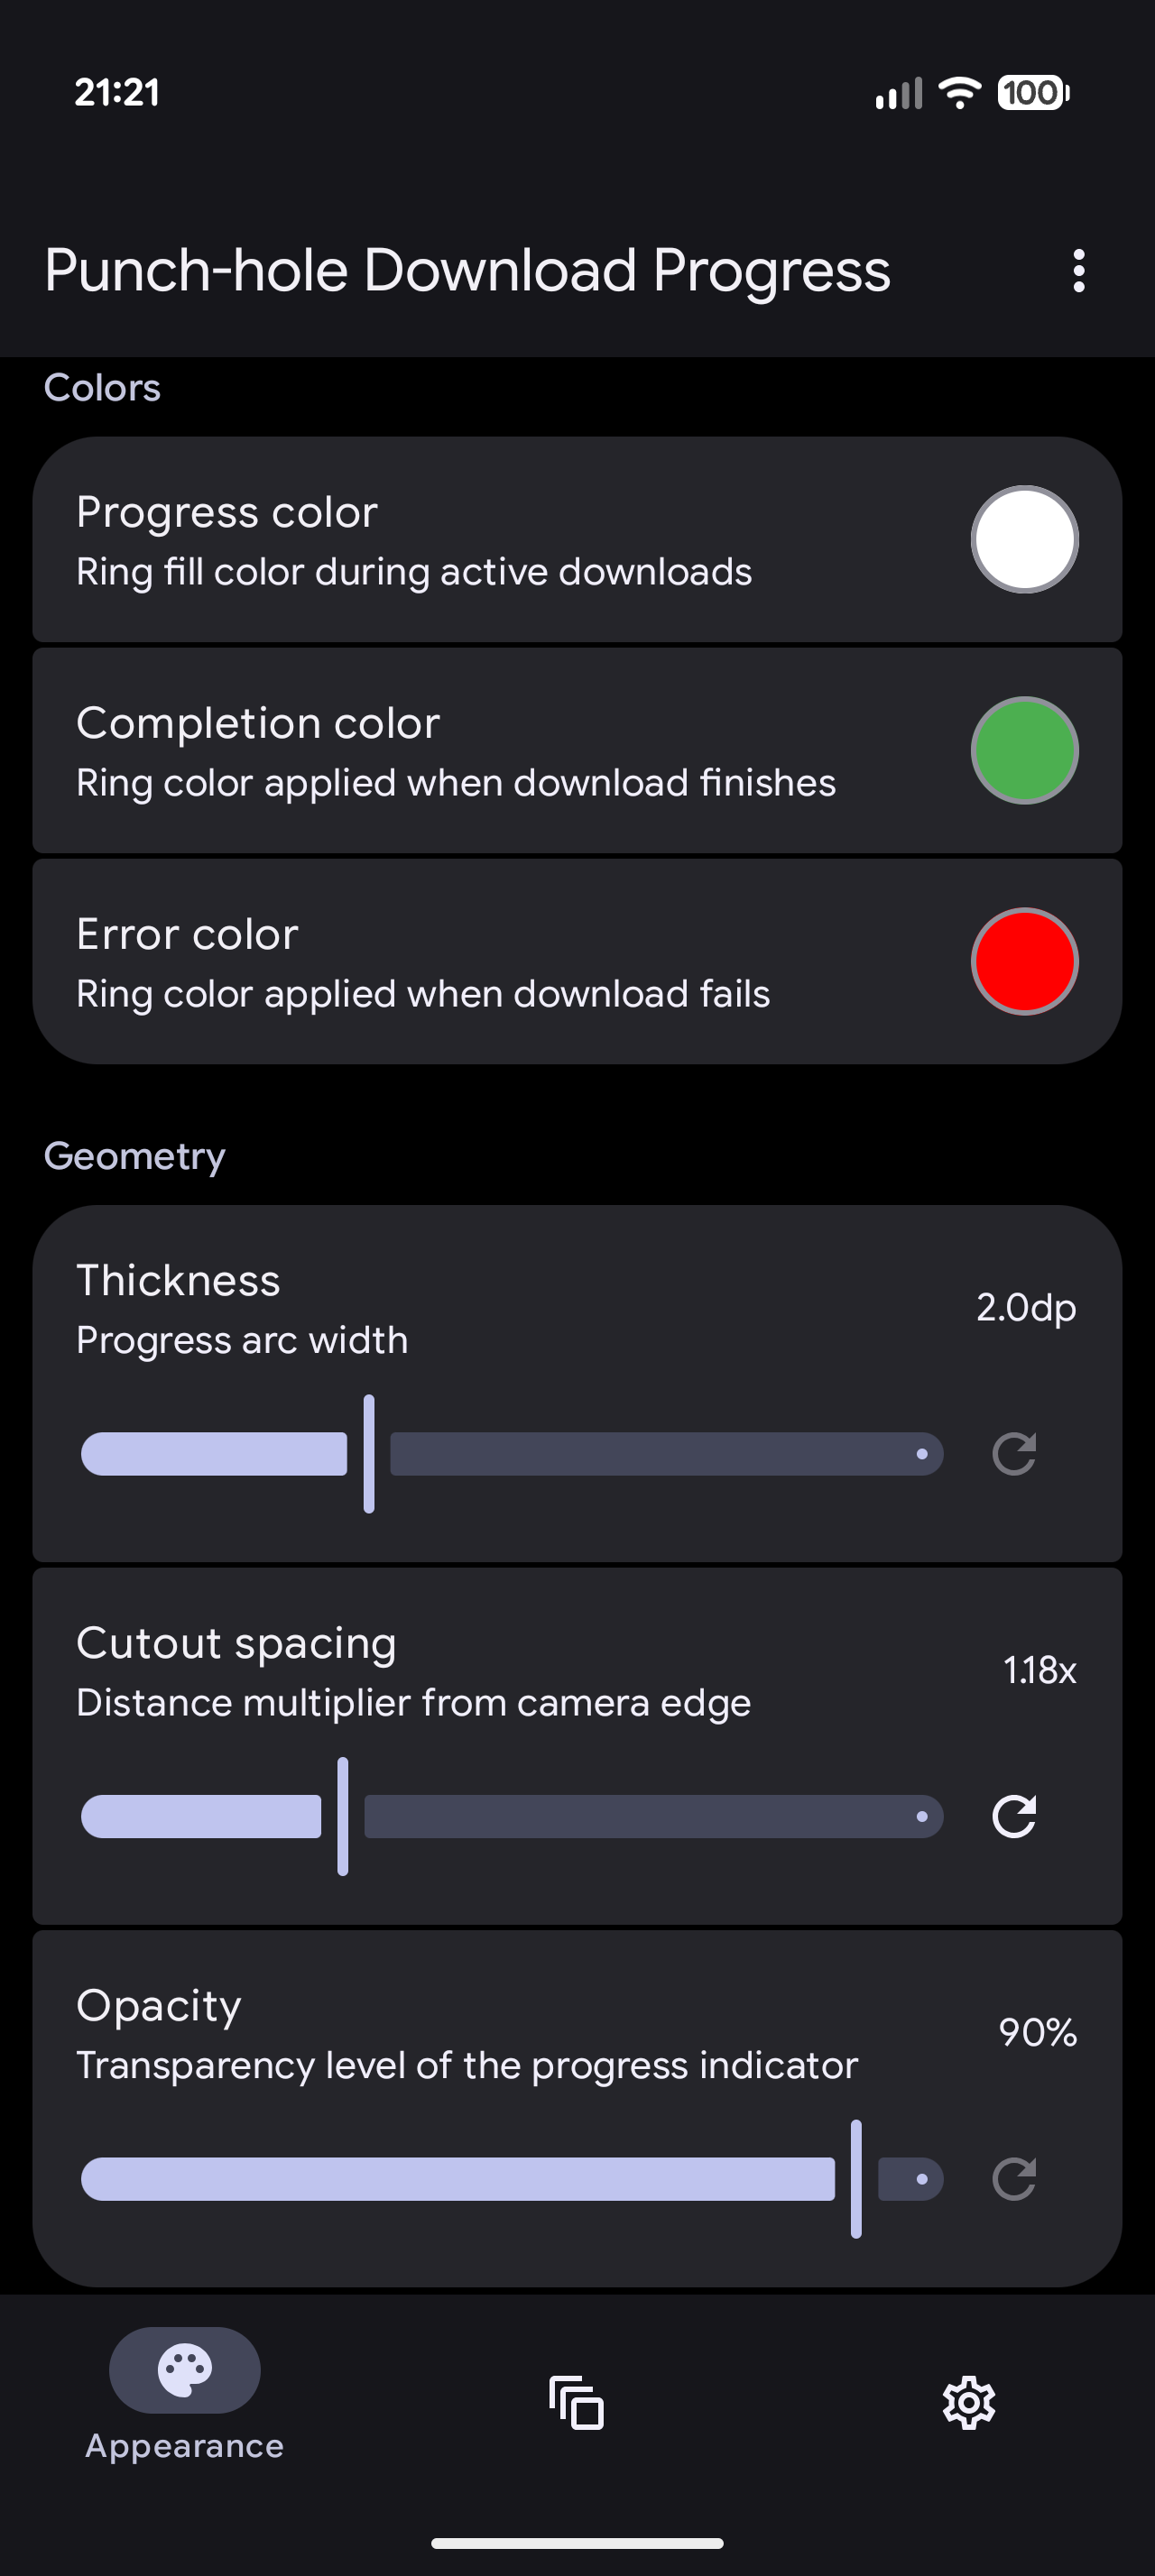Open the red Error color swatch
Image resolution: width=1155 pixels, height=2576 pixels.
click(1024, 961)
